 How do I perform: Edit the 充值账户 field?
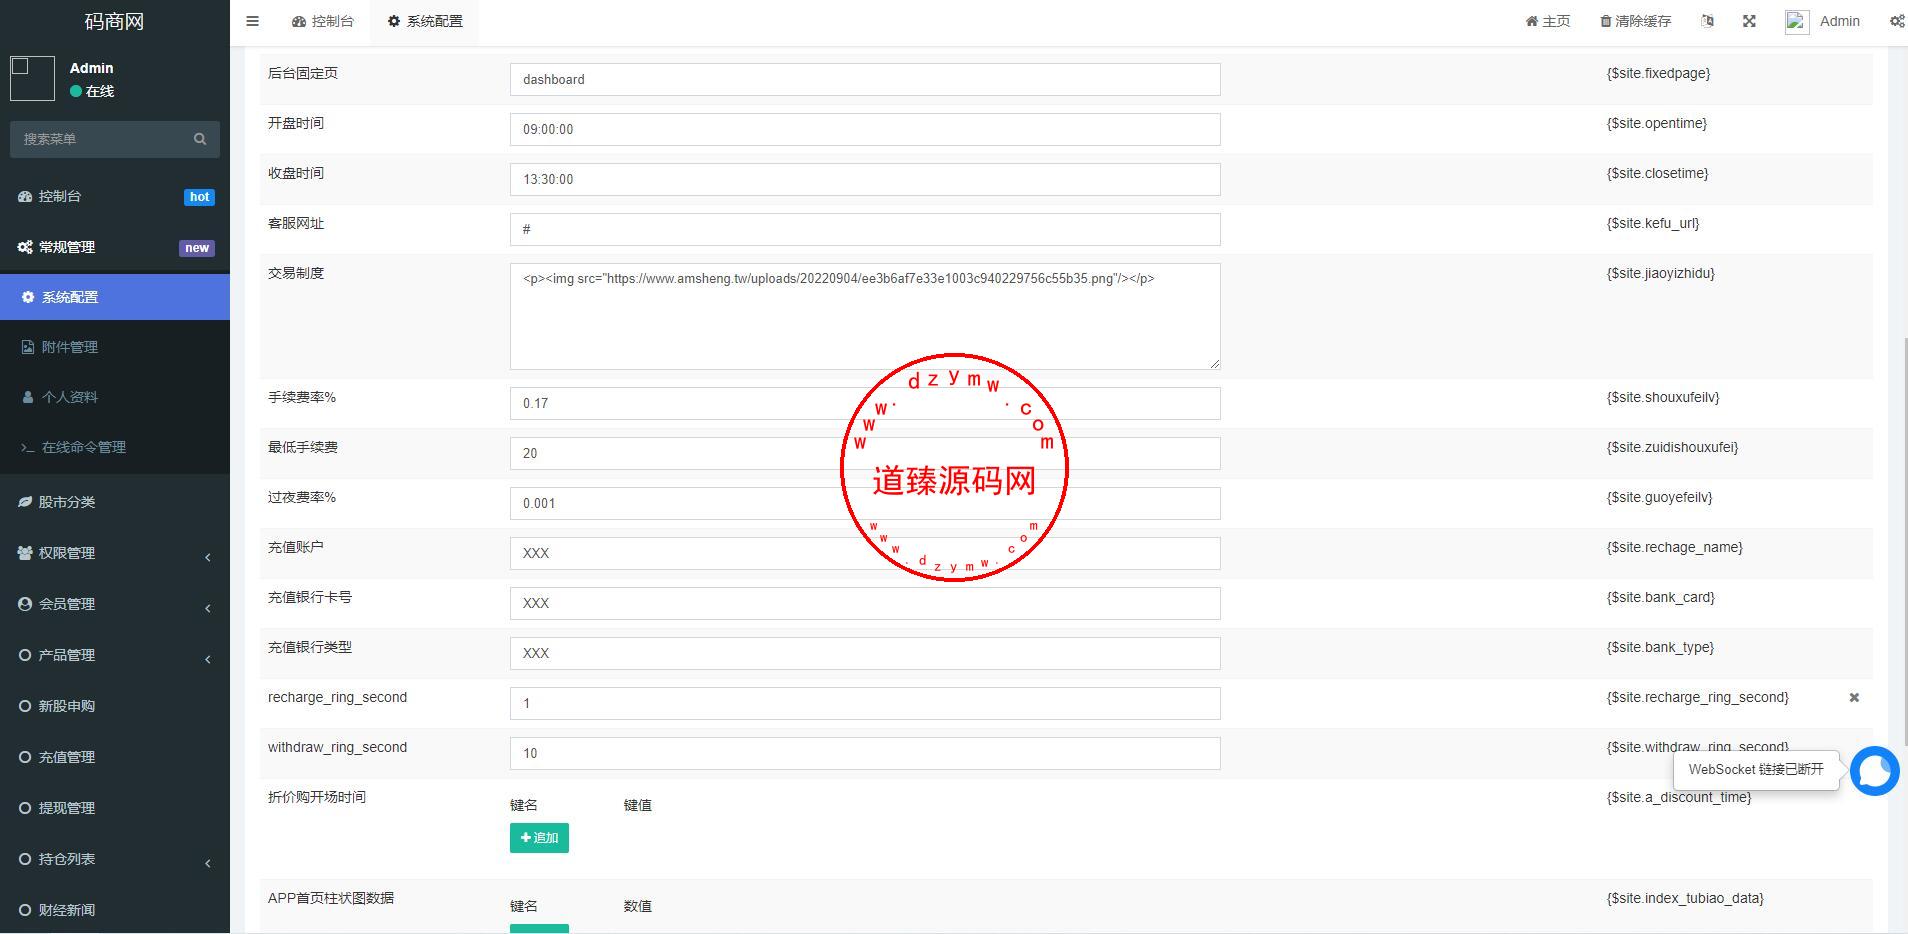(865, 553)
